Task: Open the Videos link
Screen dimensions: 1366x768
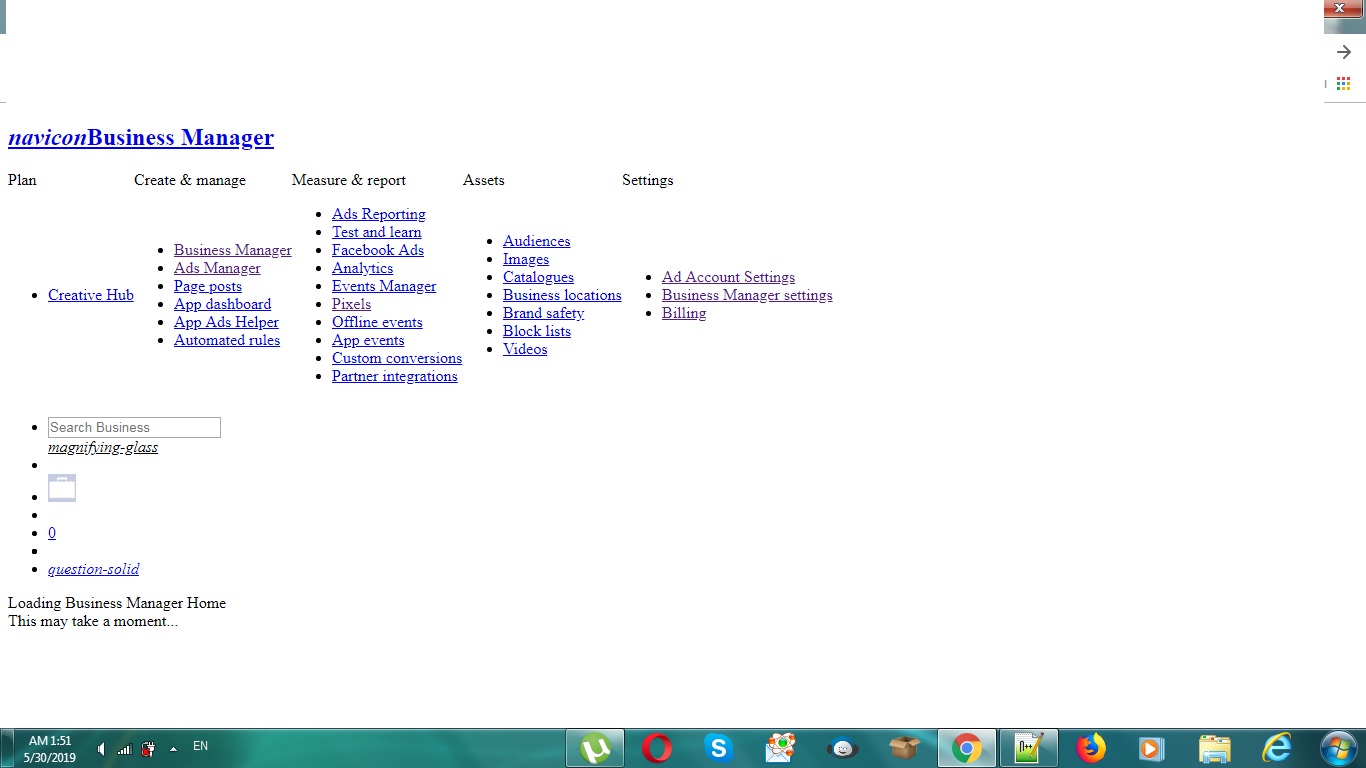Action: tap(525, 349)
